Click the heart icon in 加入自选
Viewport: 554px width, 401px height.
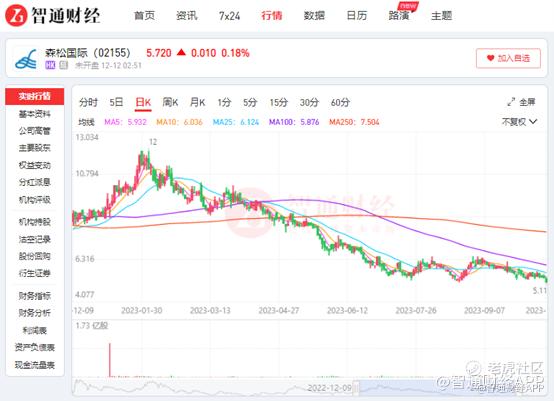(x=490, y=58)
